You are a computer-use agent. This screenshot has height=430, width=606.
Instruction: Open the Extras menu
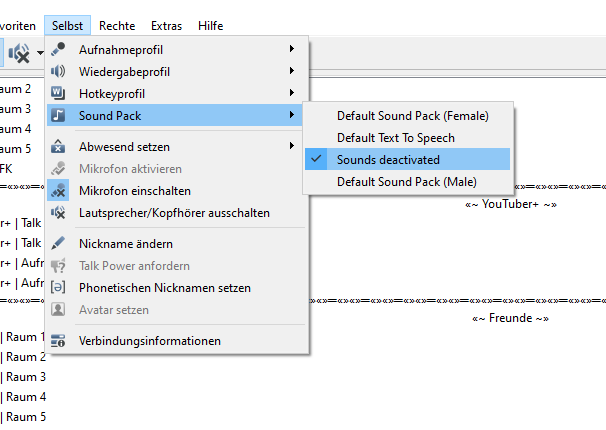tap(167, 26)
